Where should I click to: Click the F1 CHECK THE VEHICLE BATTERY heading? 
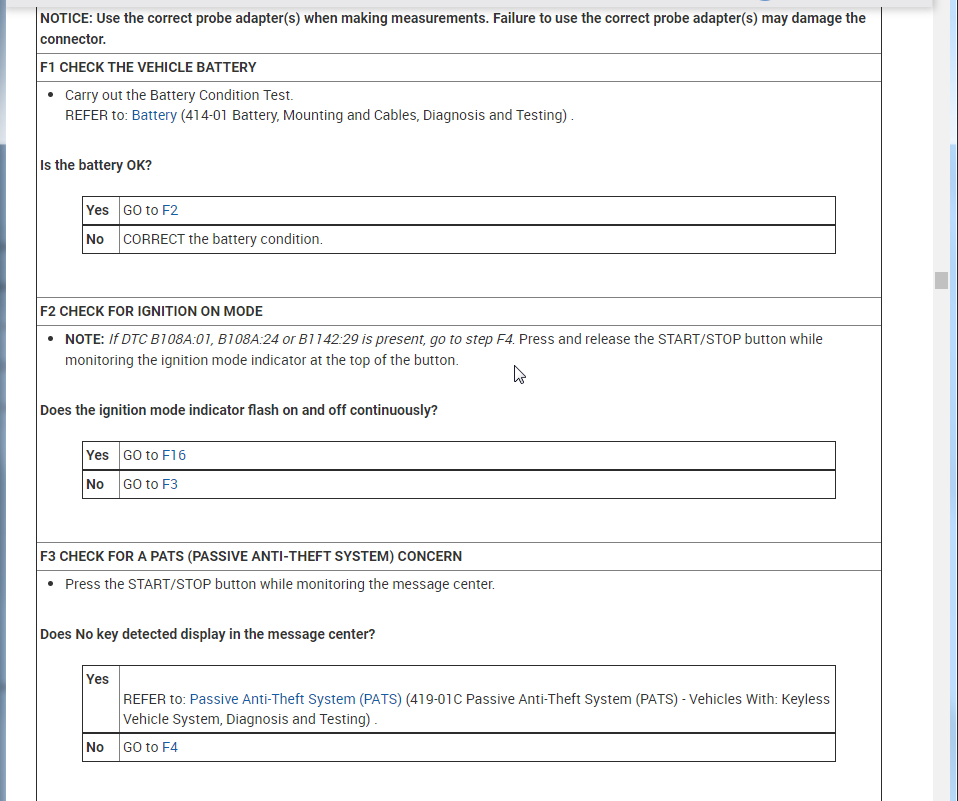coord(148,67)
